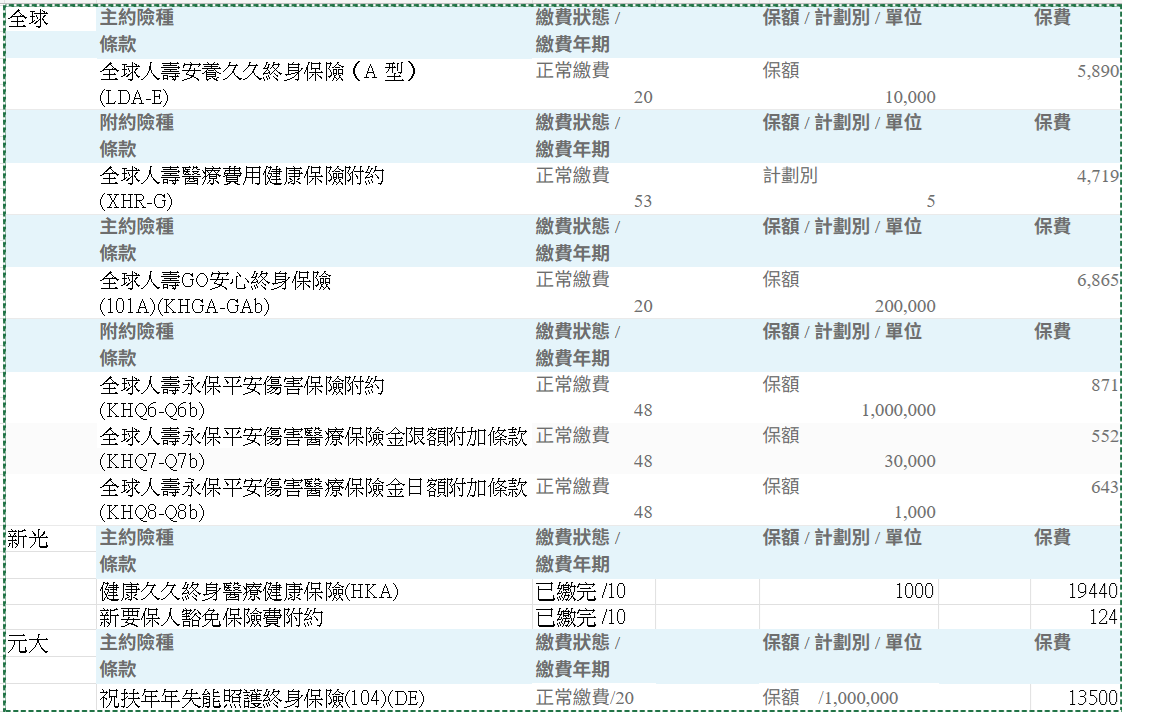Select plan value 5 under 計劃別
Screen dimensions: 1152x712
(x=931, y=201)
